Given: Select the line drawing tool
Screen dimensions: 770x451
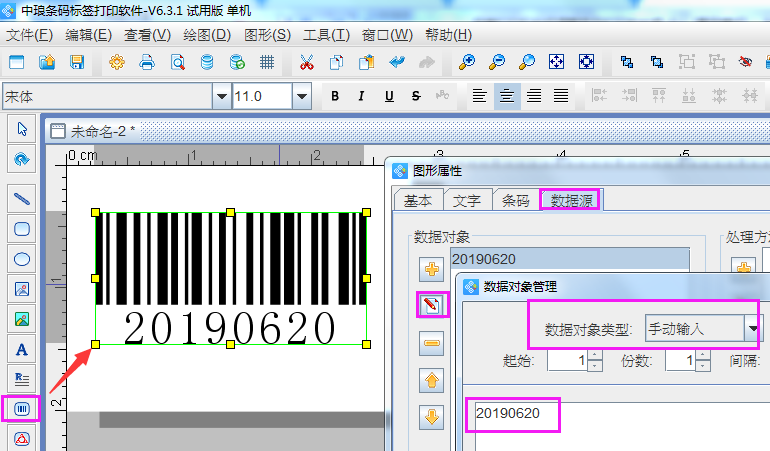Looking at the screenshot, I should tap(22, 199).
